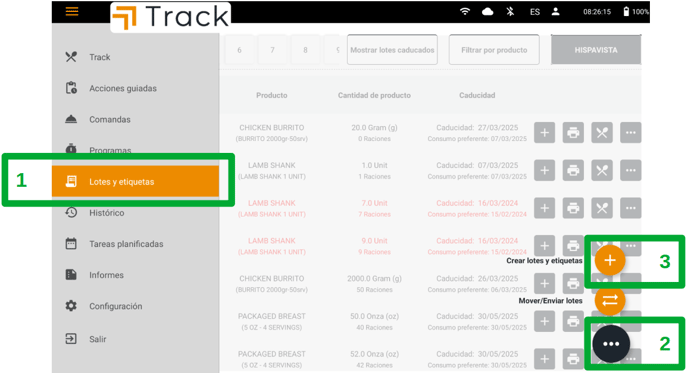Select day 7 in the number strip
The width and height of the screenshot is (688, 373).
(x=272, y=50)
